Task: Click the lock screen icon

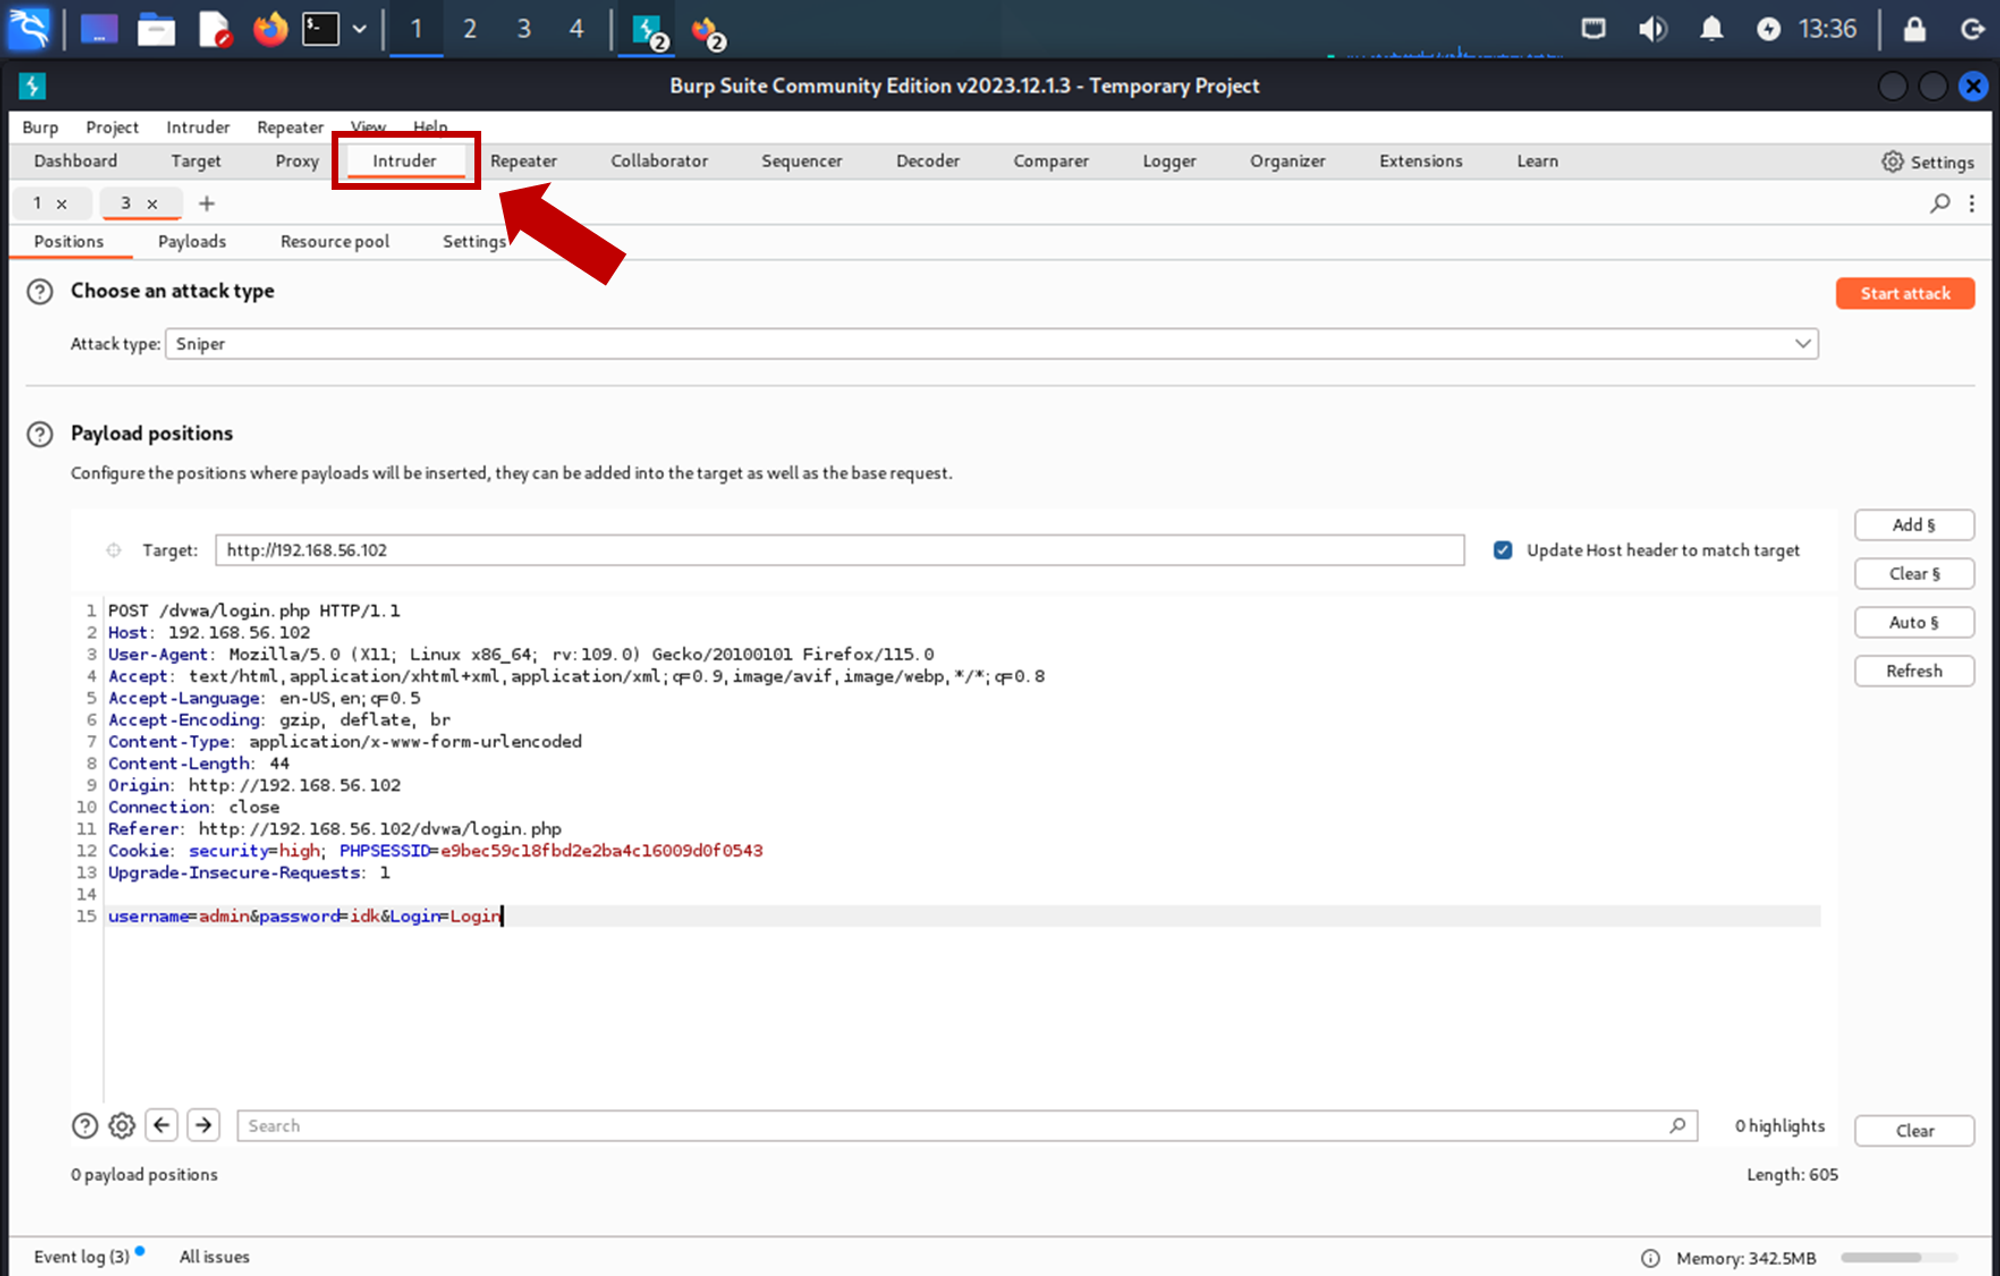Action: point(1914,28)
